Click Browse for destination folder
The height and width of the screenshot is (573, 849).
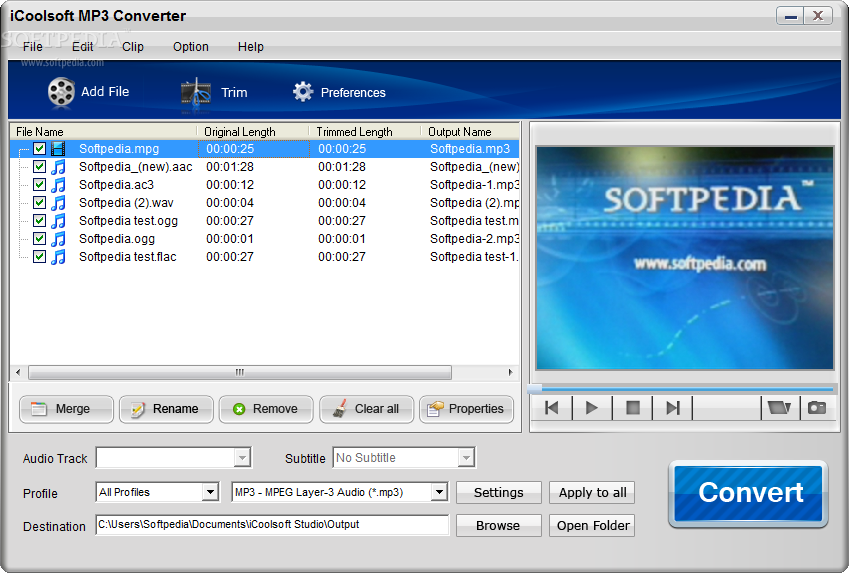pos(499,525)
